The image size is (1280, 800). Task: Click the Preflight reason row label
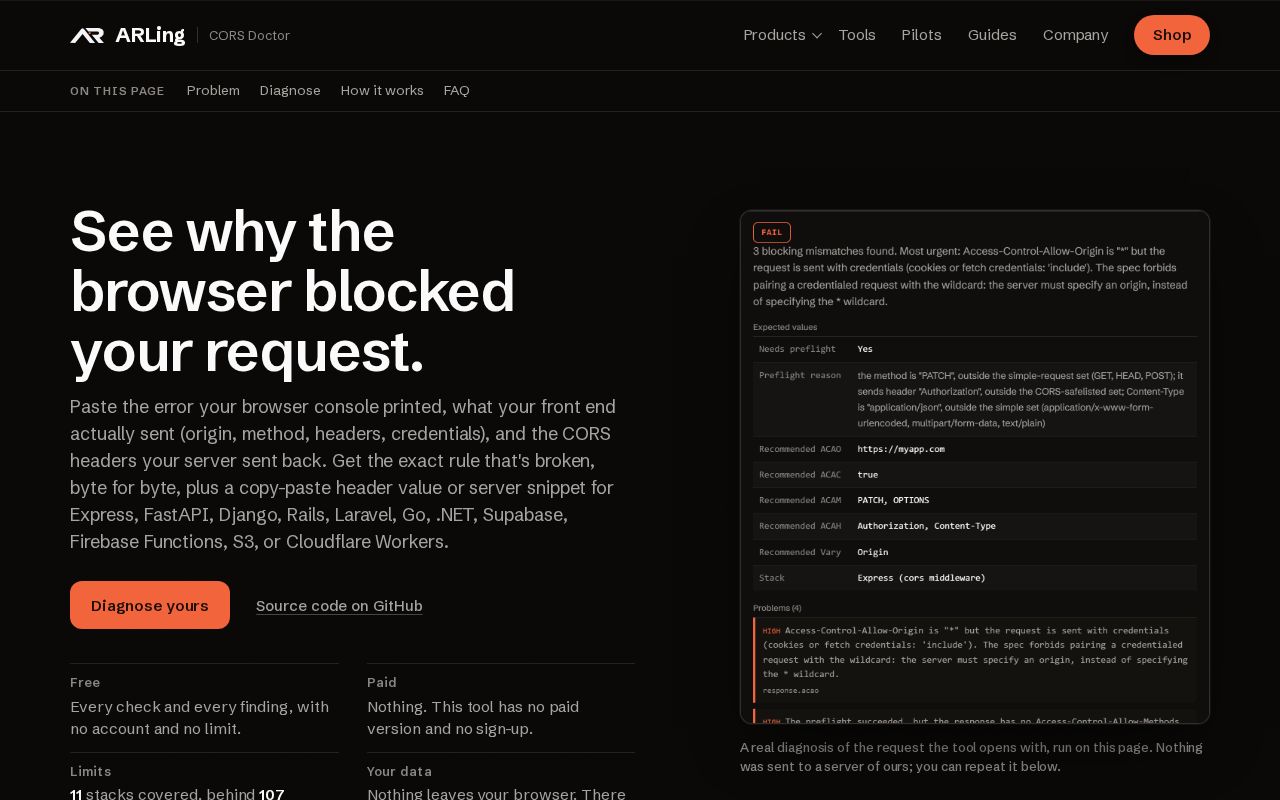[800, 375]
